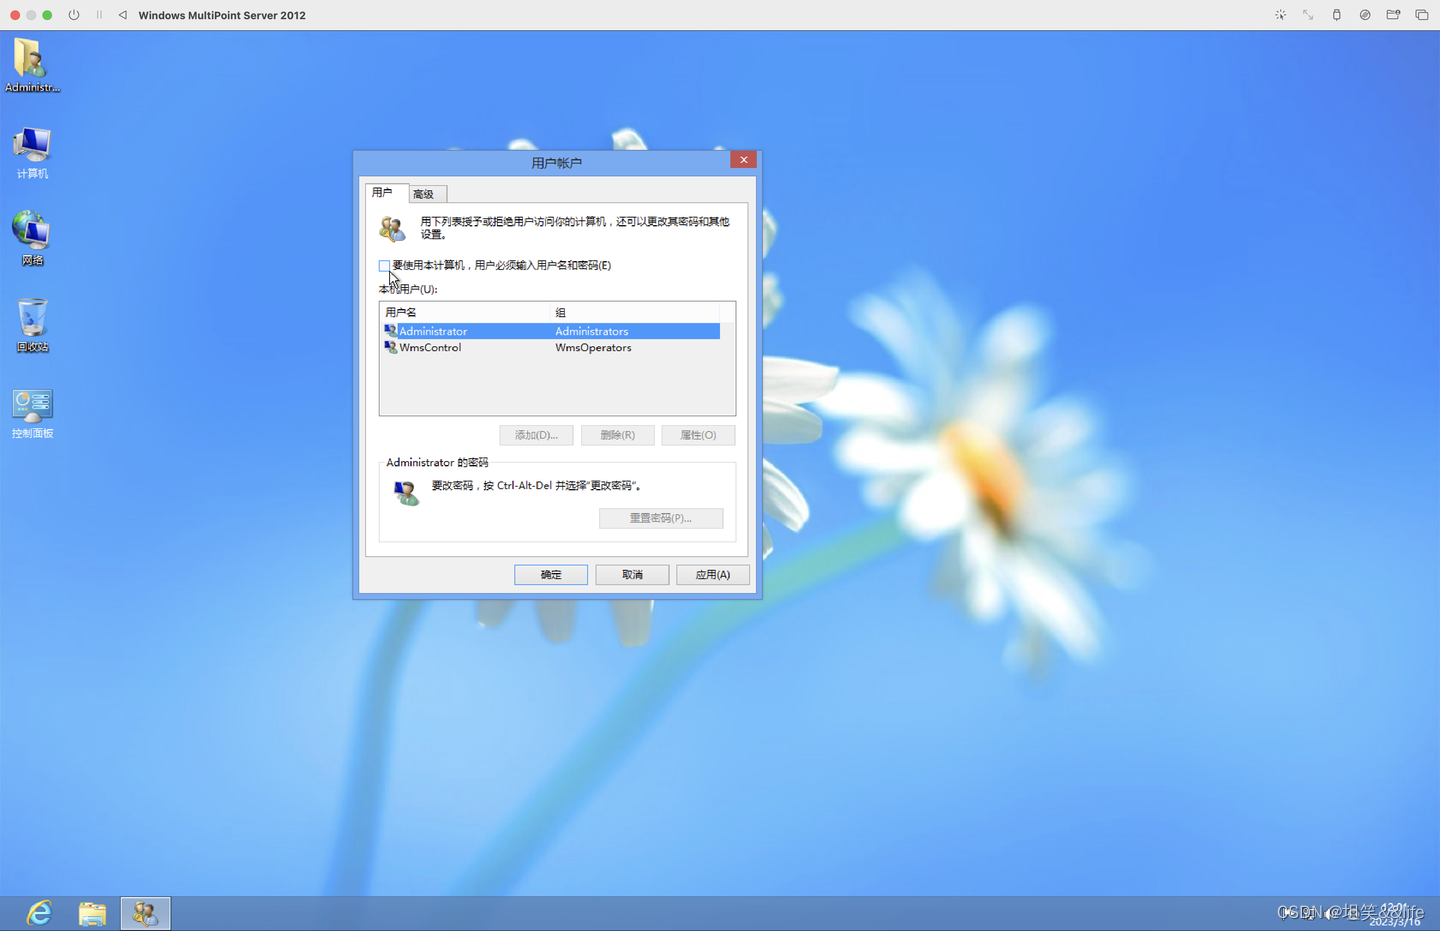Open the 控制面板 desktop icon
Screen dimensions: 1440x931
point(32,414)
